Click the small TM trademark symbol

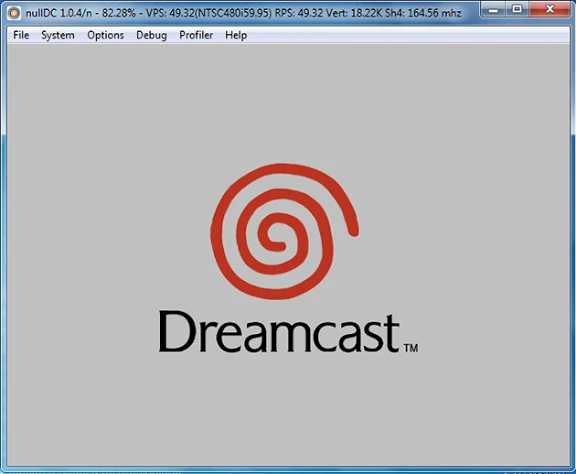coord(411,348)
